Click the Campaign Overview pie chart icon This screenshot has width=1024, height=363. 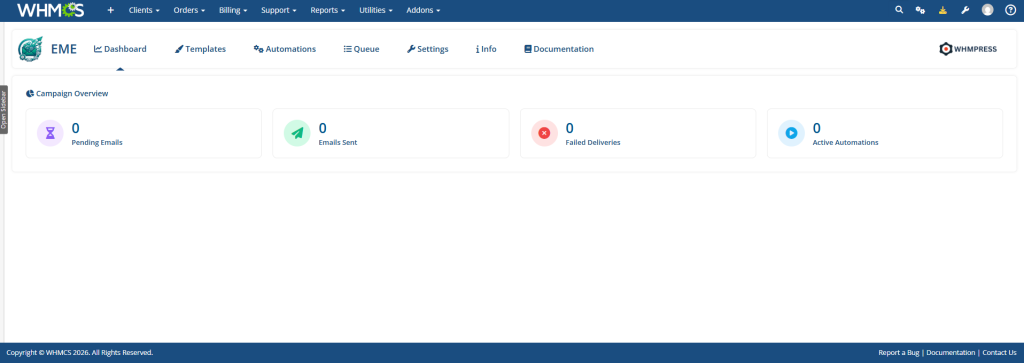click(x=30, y=93)
